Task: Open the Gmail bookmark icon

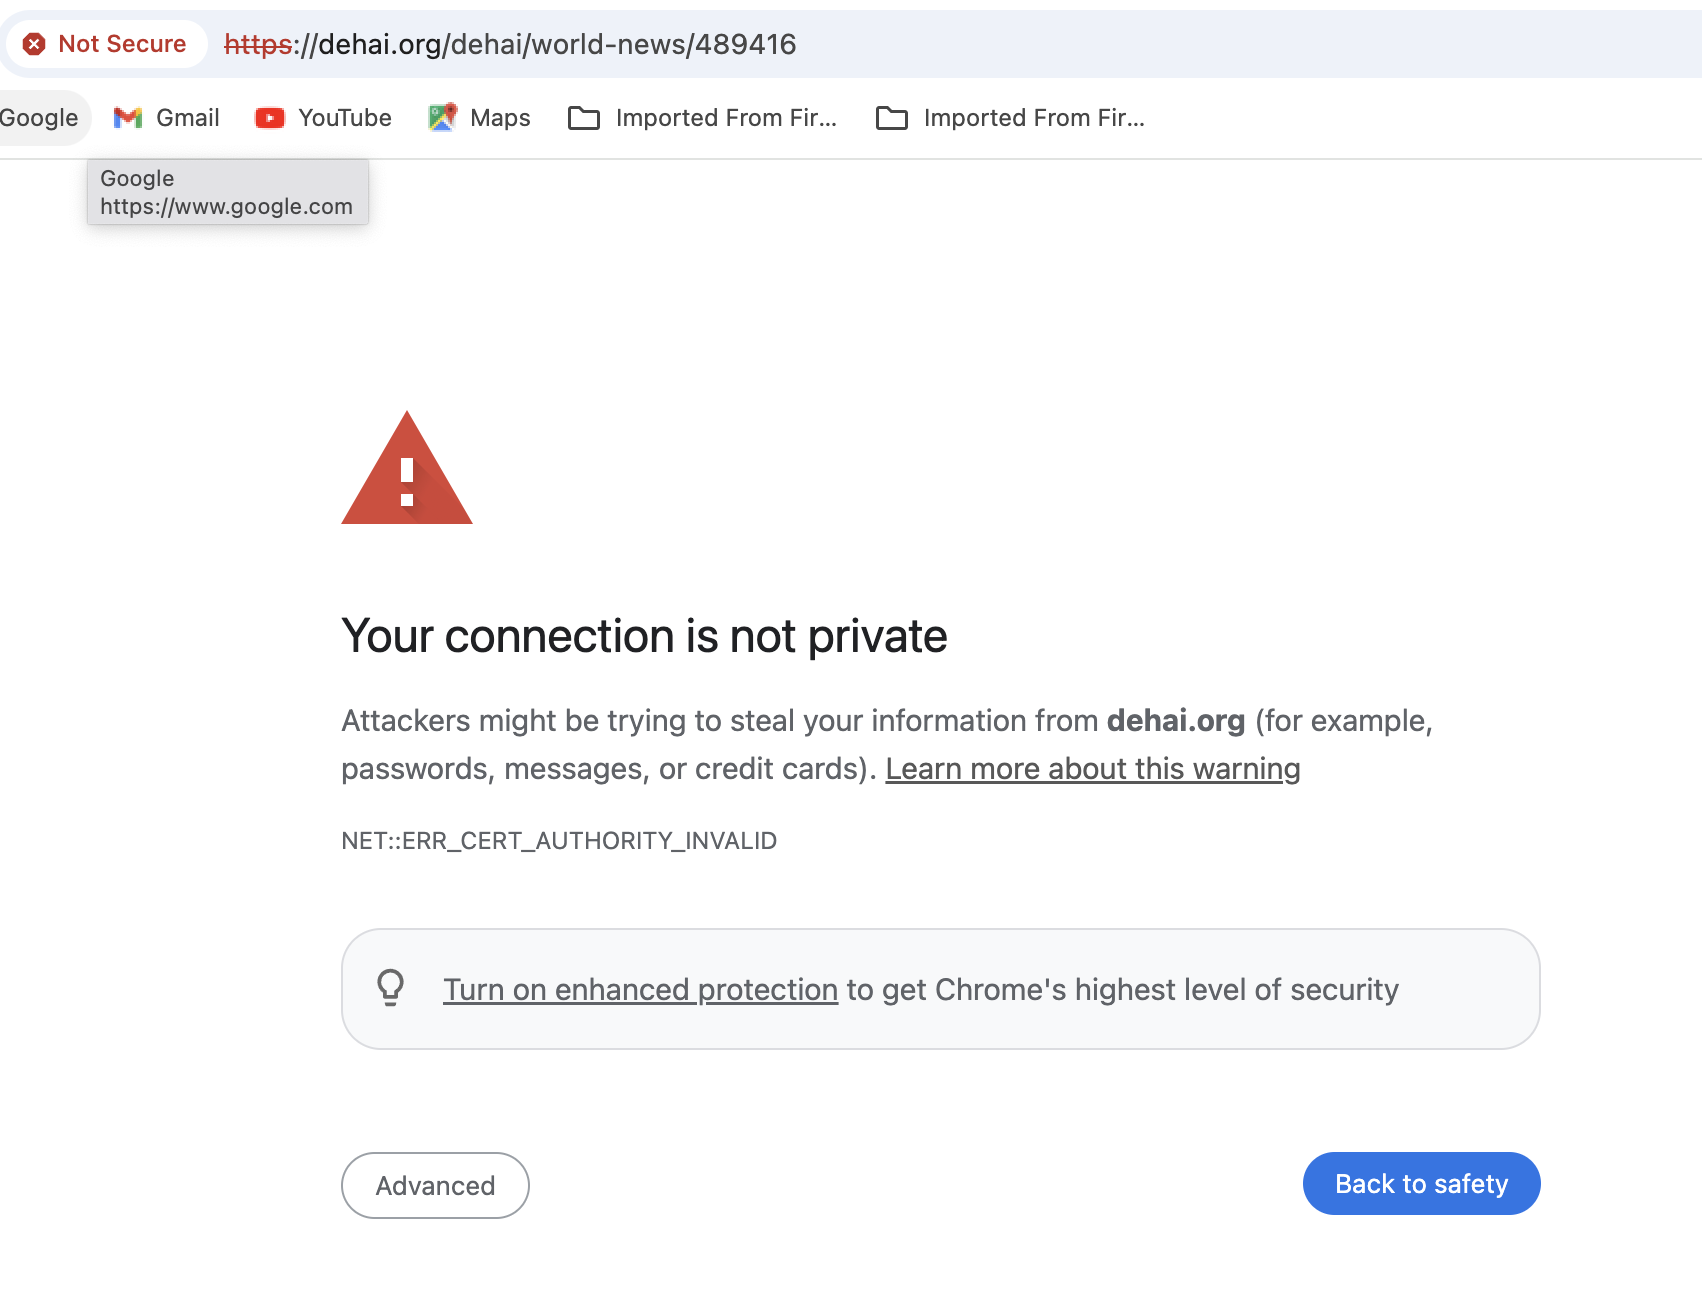Action: (x=128, y=118)
